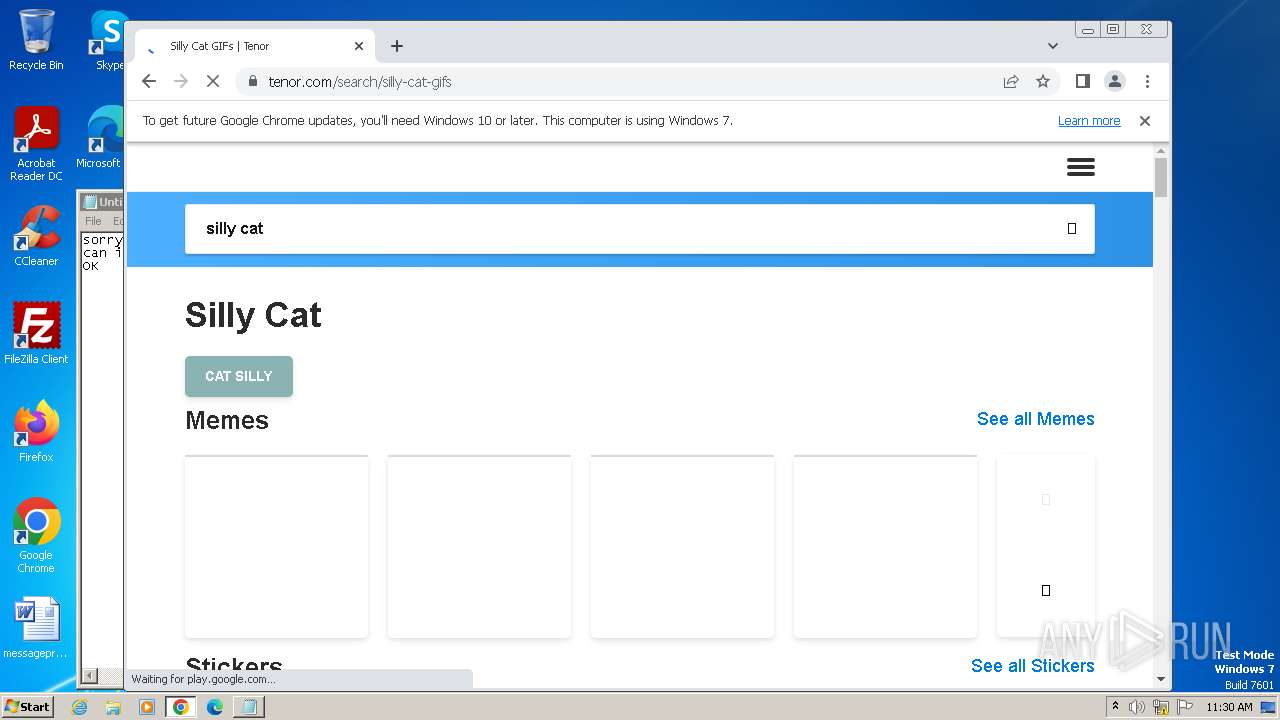Close the Silly Cat GIFs tab
This screenshot has height=720, width=1280.
[359, 46]
